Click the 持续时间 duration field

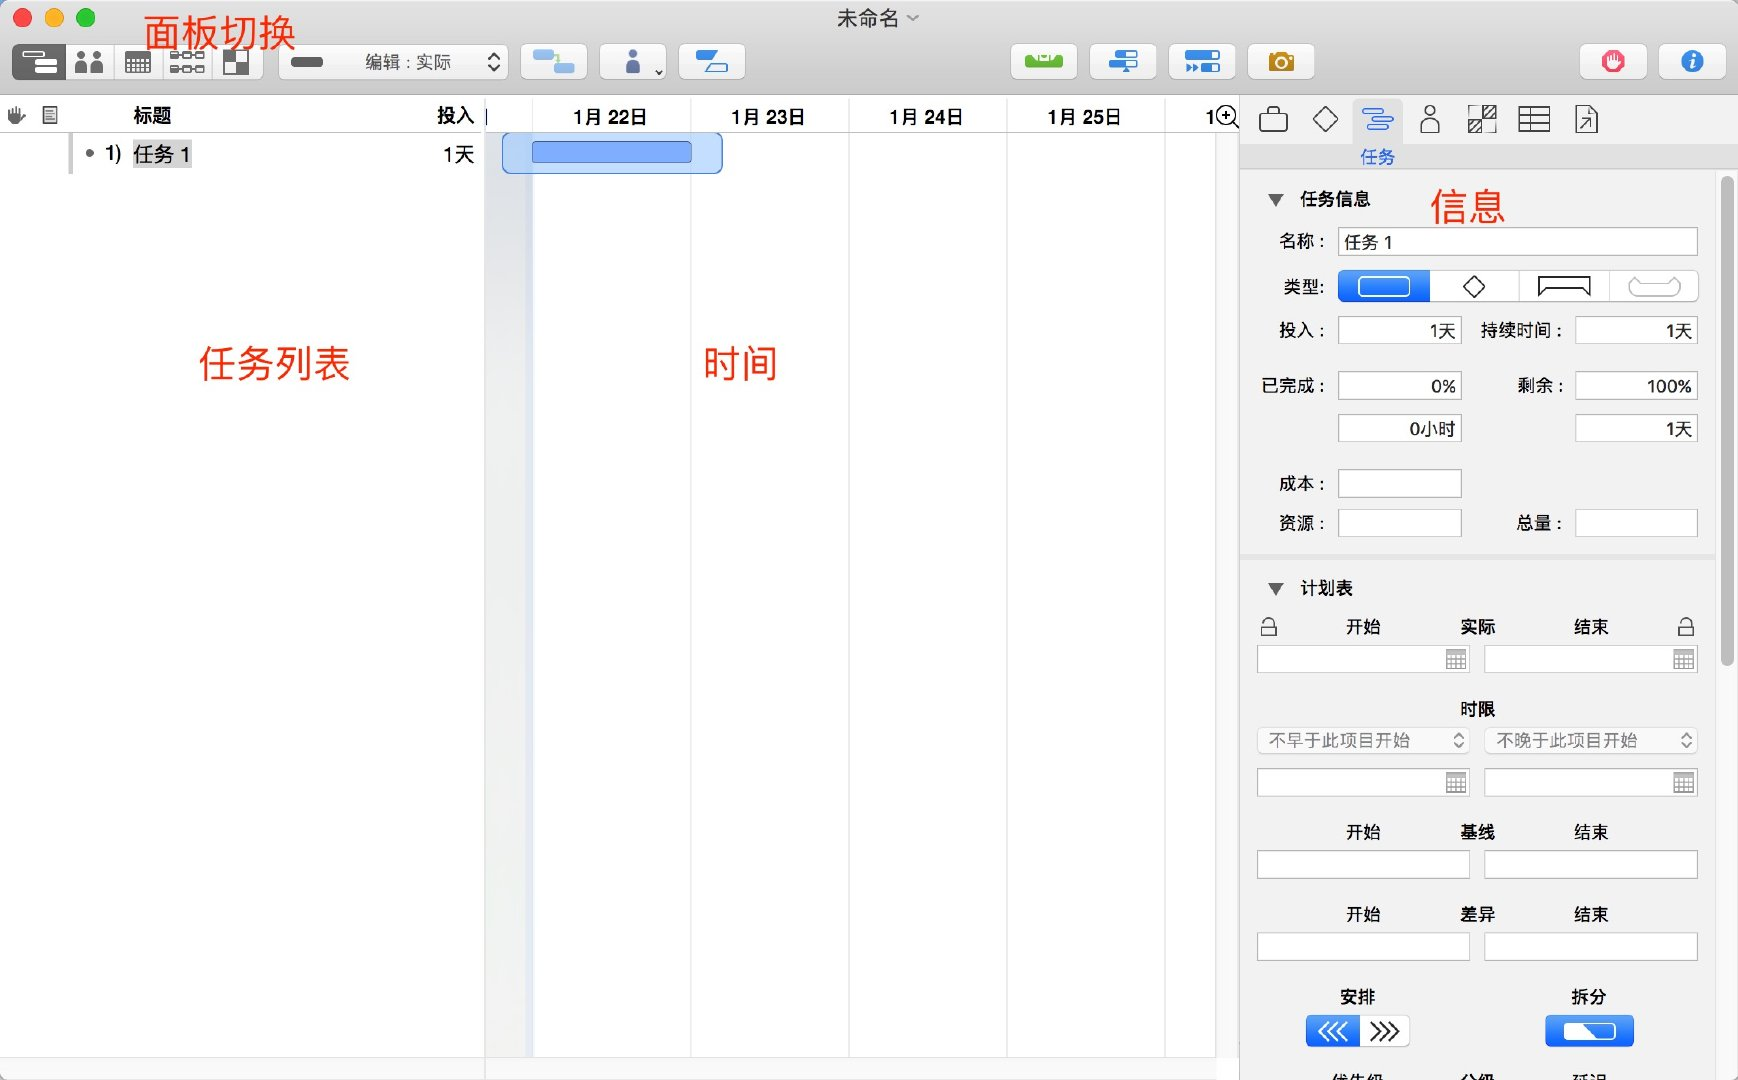pos(1637,331)
